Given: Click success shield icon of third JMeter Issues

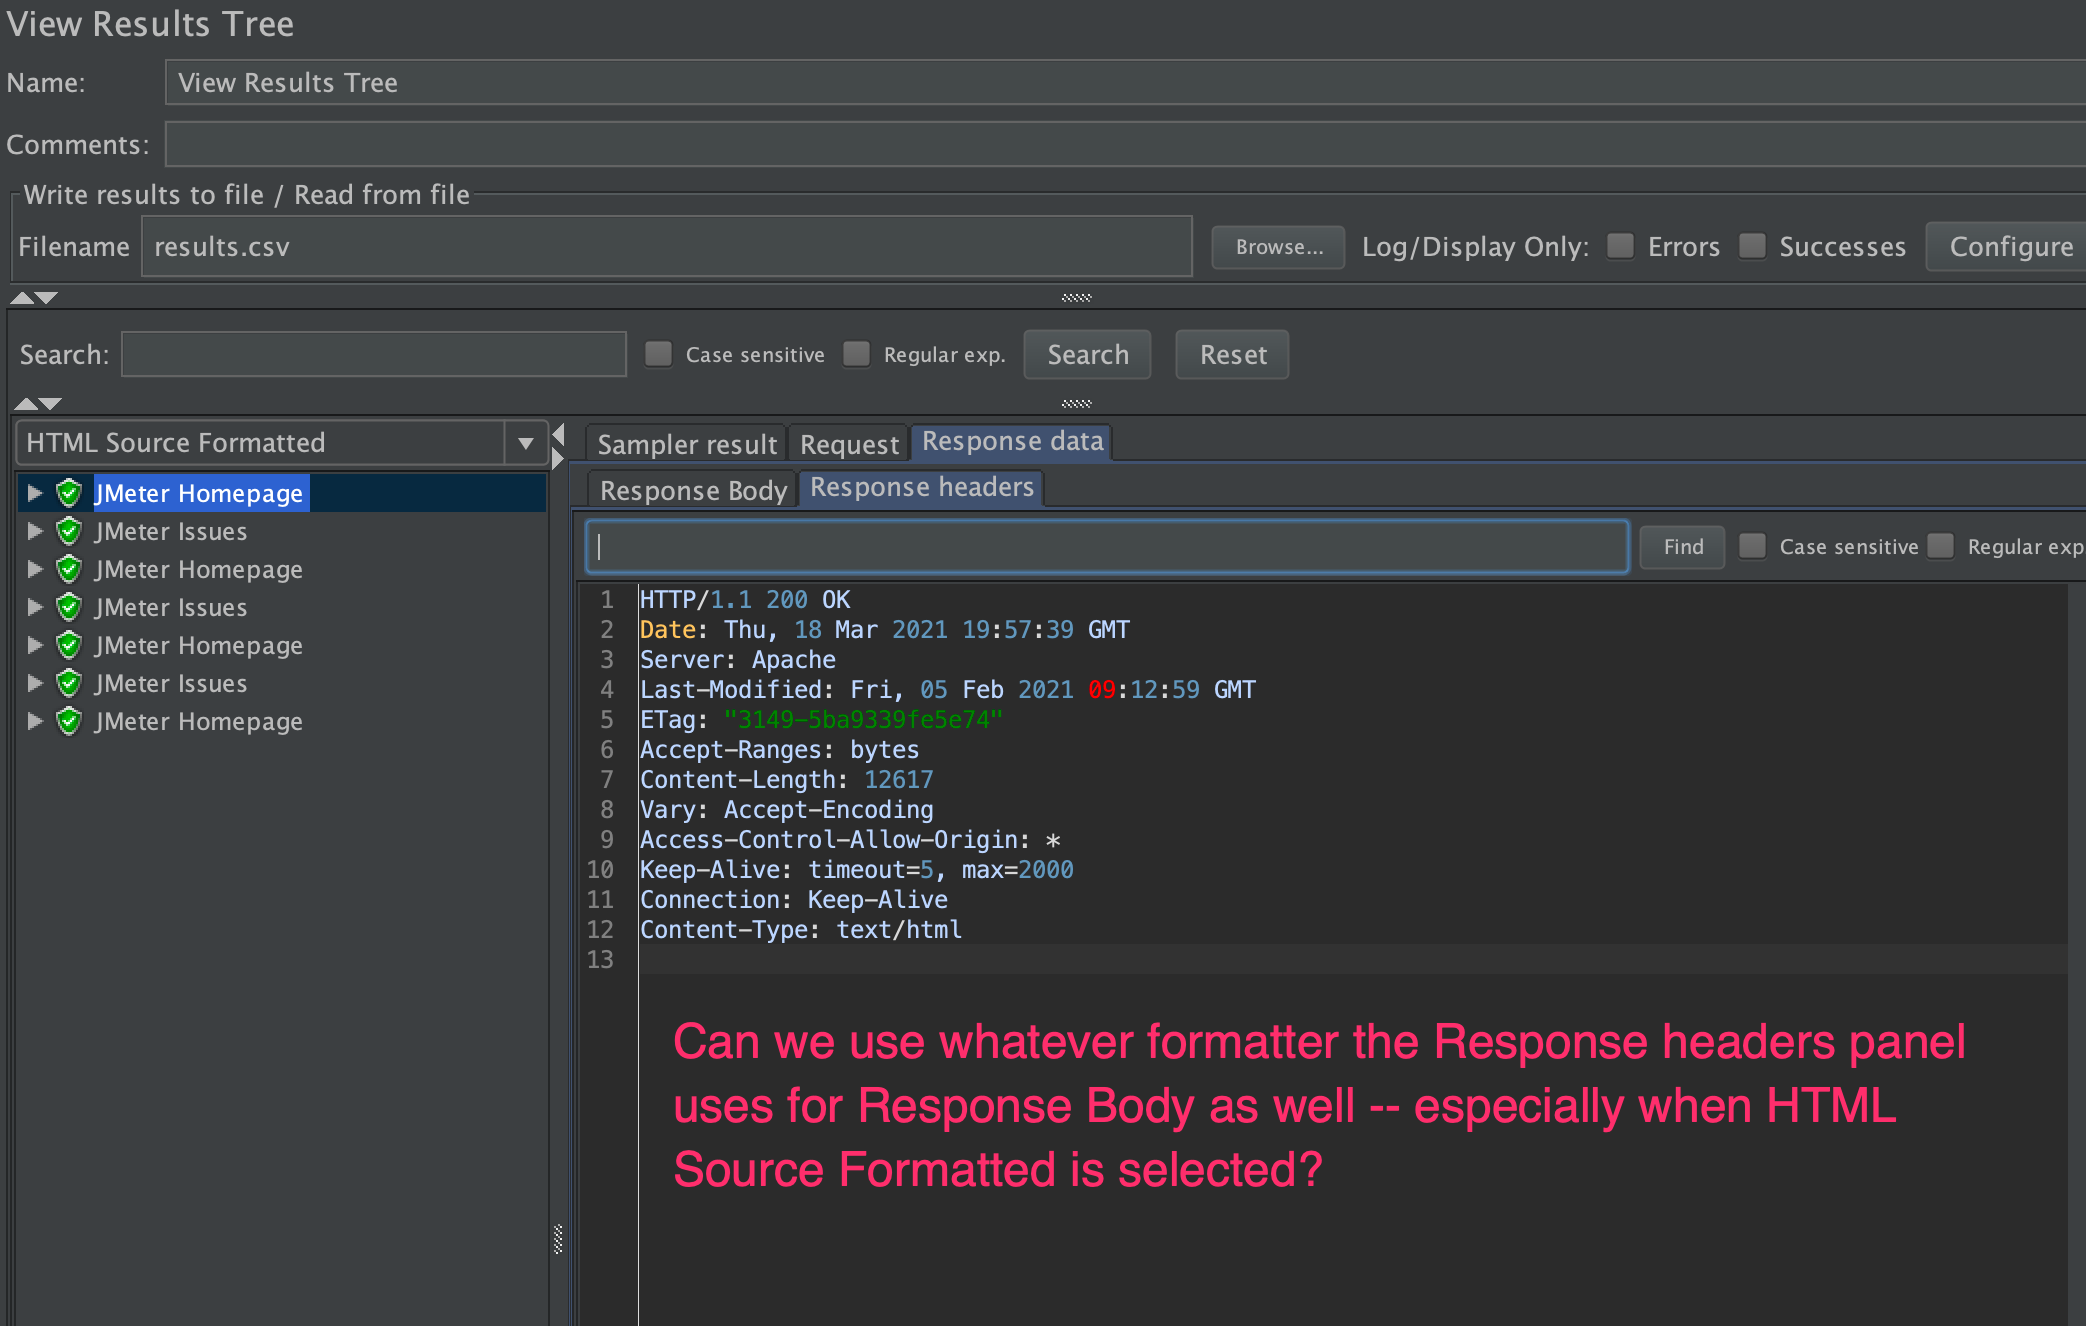Looking at the screenshot, I should point(69,683).
